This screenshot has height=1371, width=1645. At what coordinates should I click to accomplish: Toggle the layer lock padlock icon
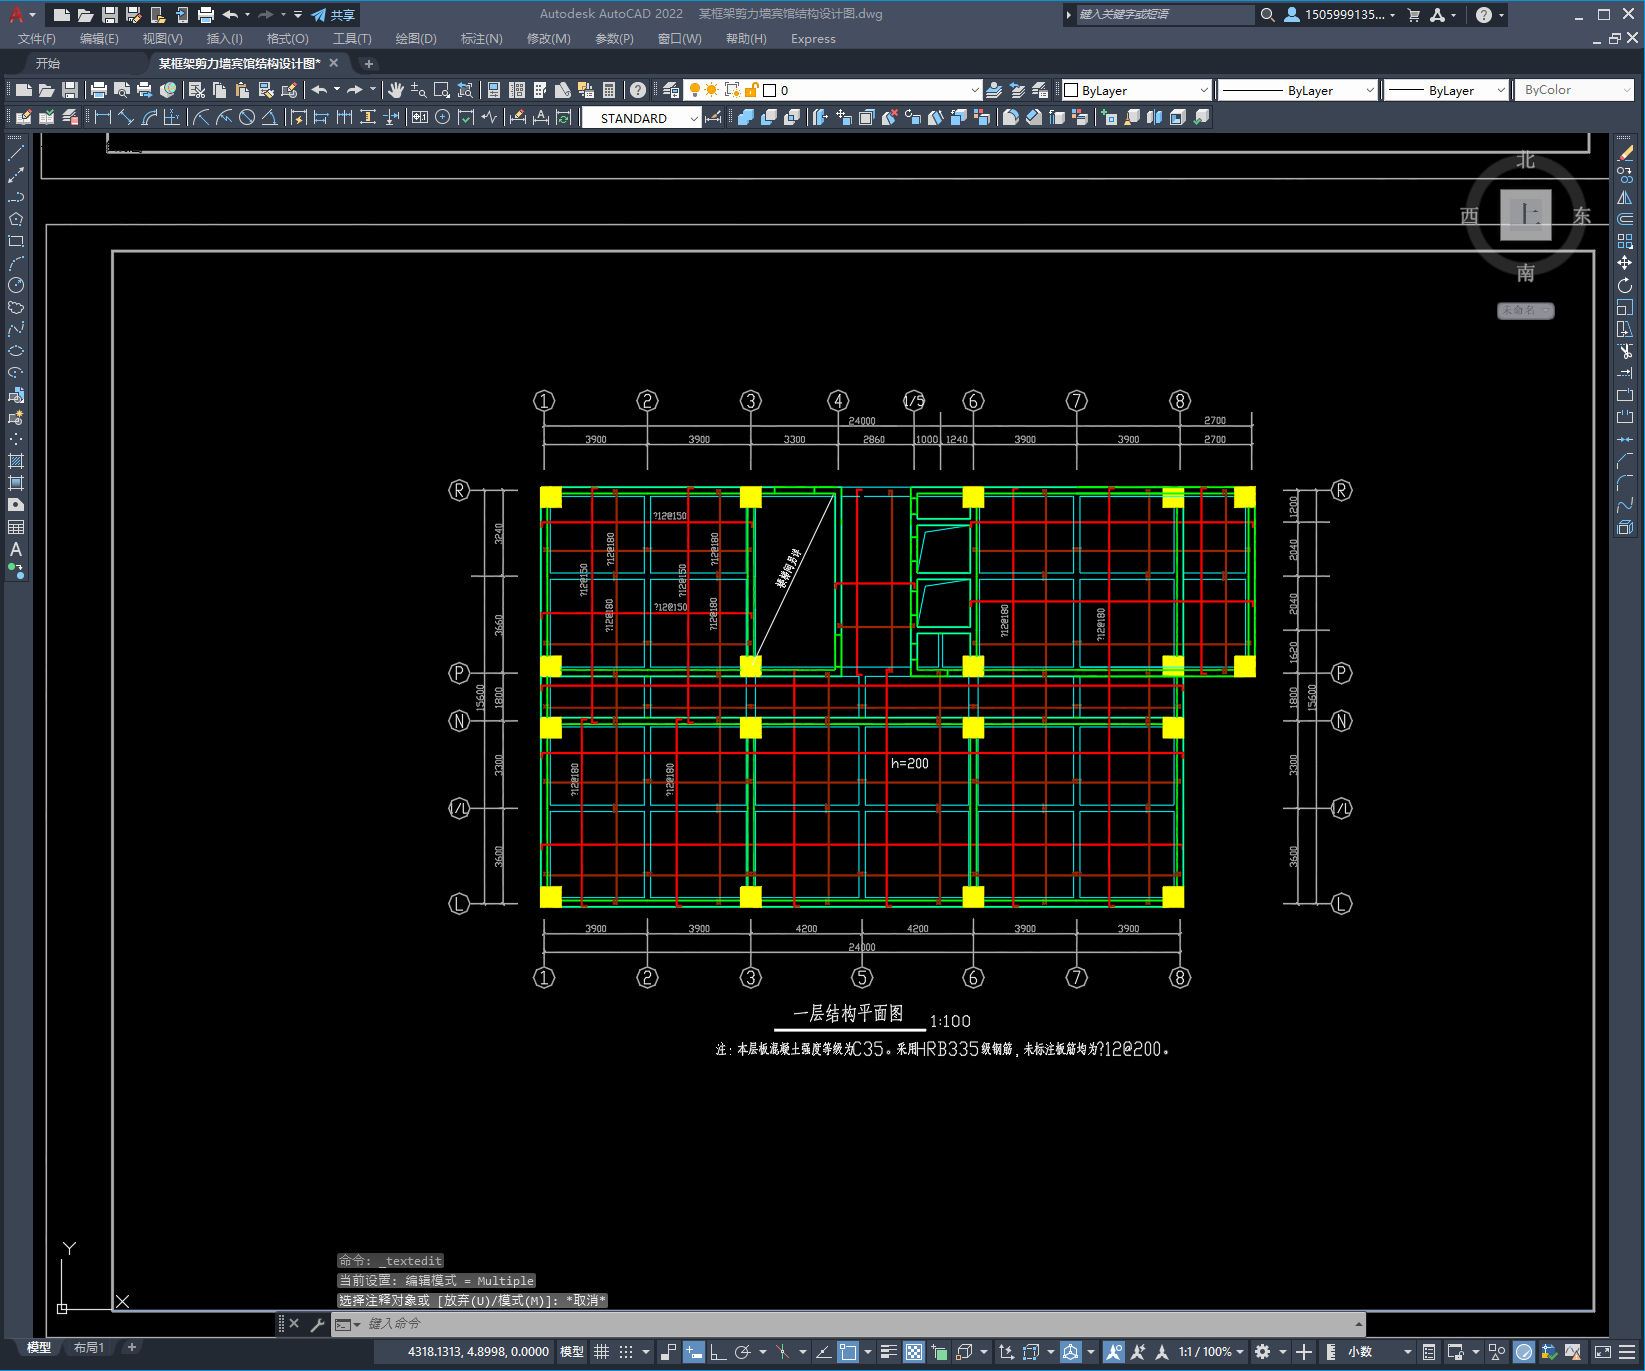pyautogui.click(x=752, y=90)
